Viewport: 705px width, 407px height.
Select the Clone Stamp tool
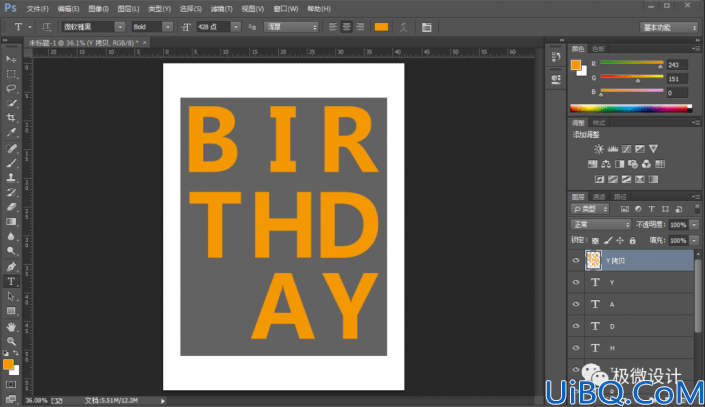11,178
